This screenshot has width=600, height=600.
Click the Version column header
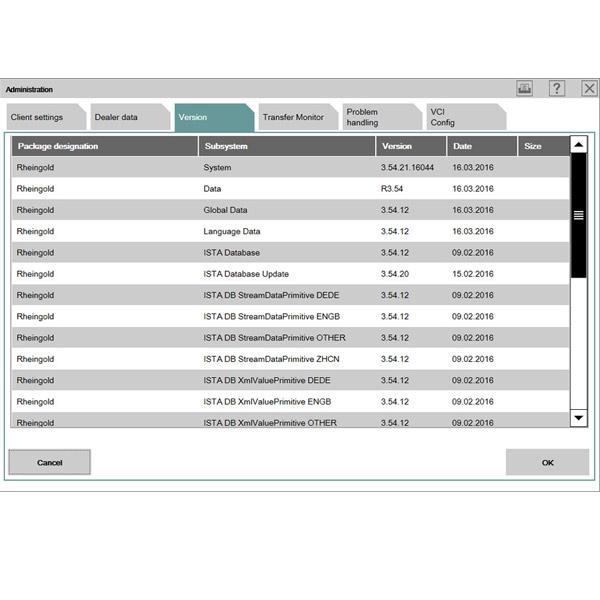411,146
